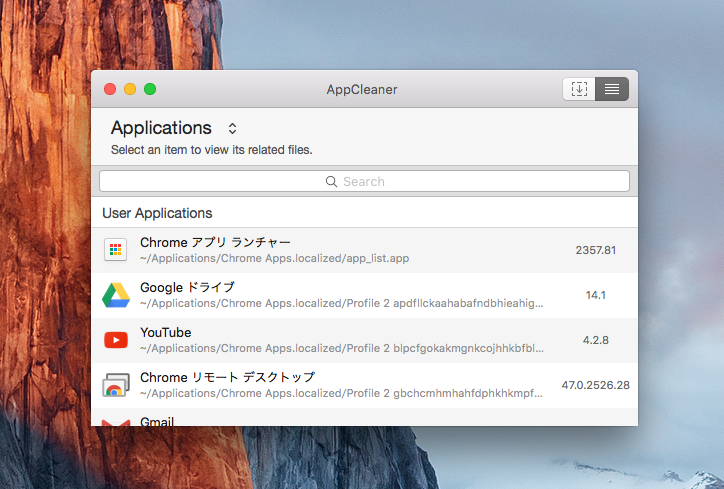
Task: Open the Applications category dropdown
Action: pos(174,128)
